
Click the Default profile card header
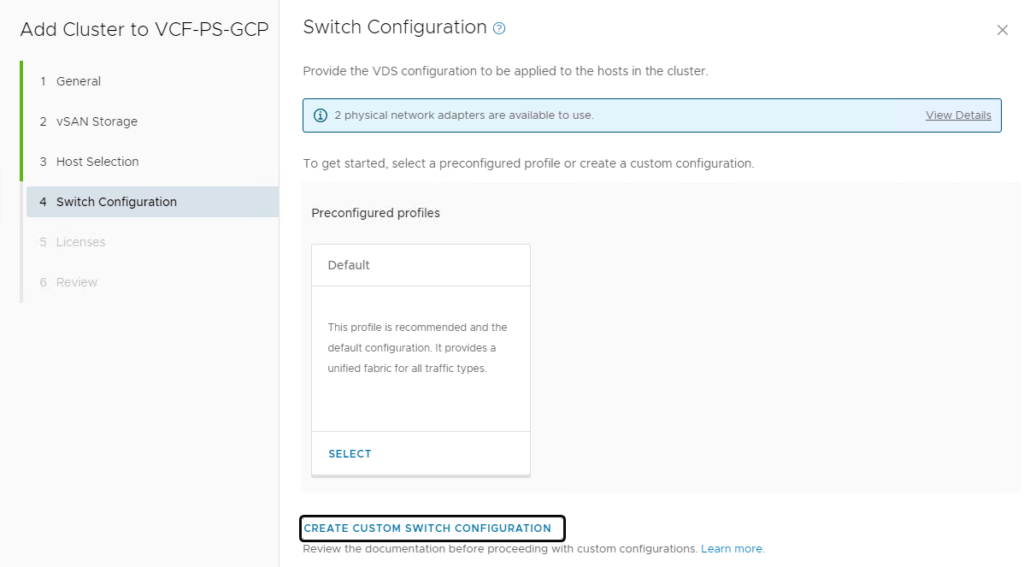coord(349,265)
